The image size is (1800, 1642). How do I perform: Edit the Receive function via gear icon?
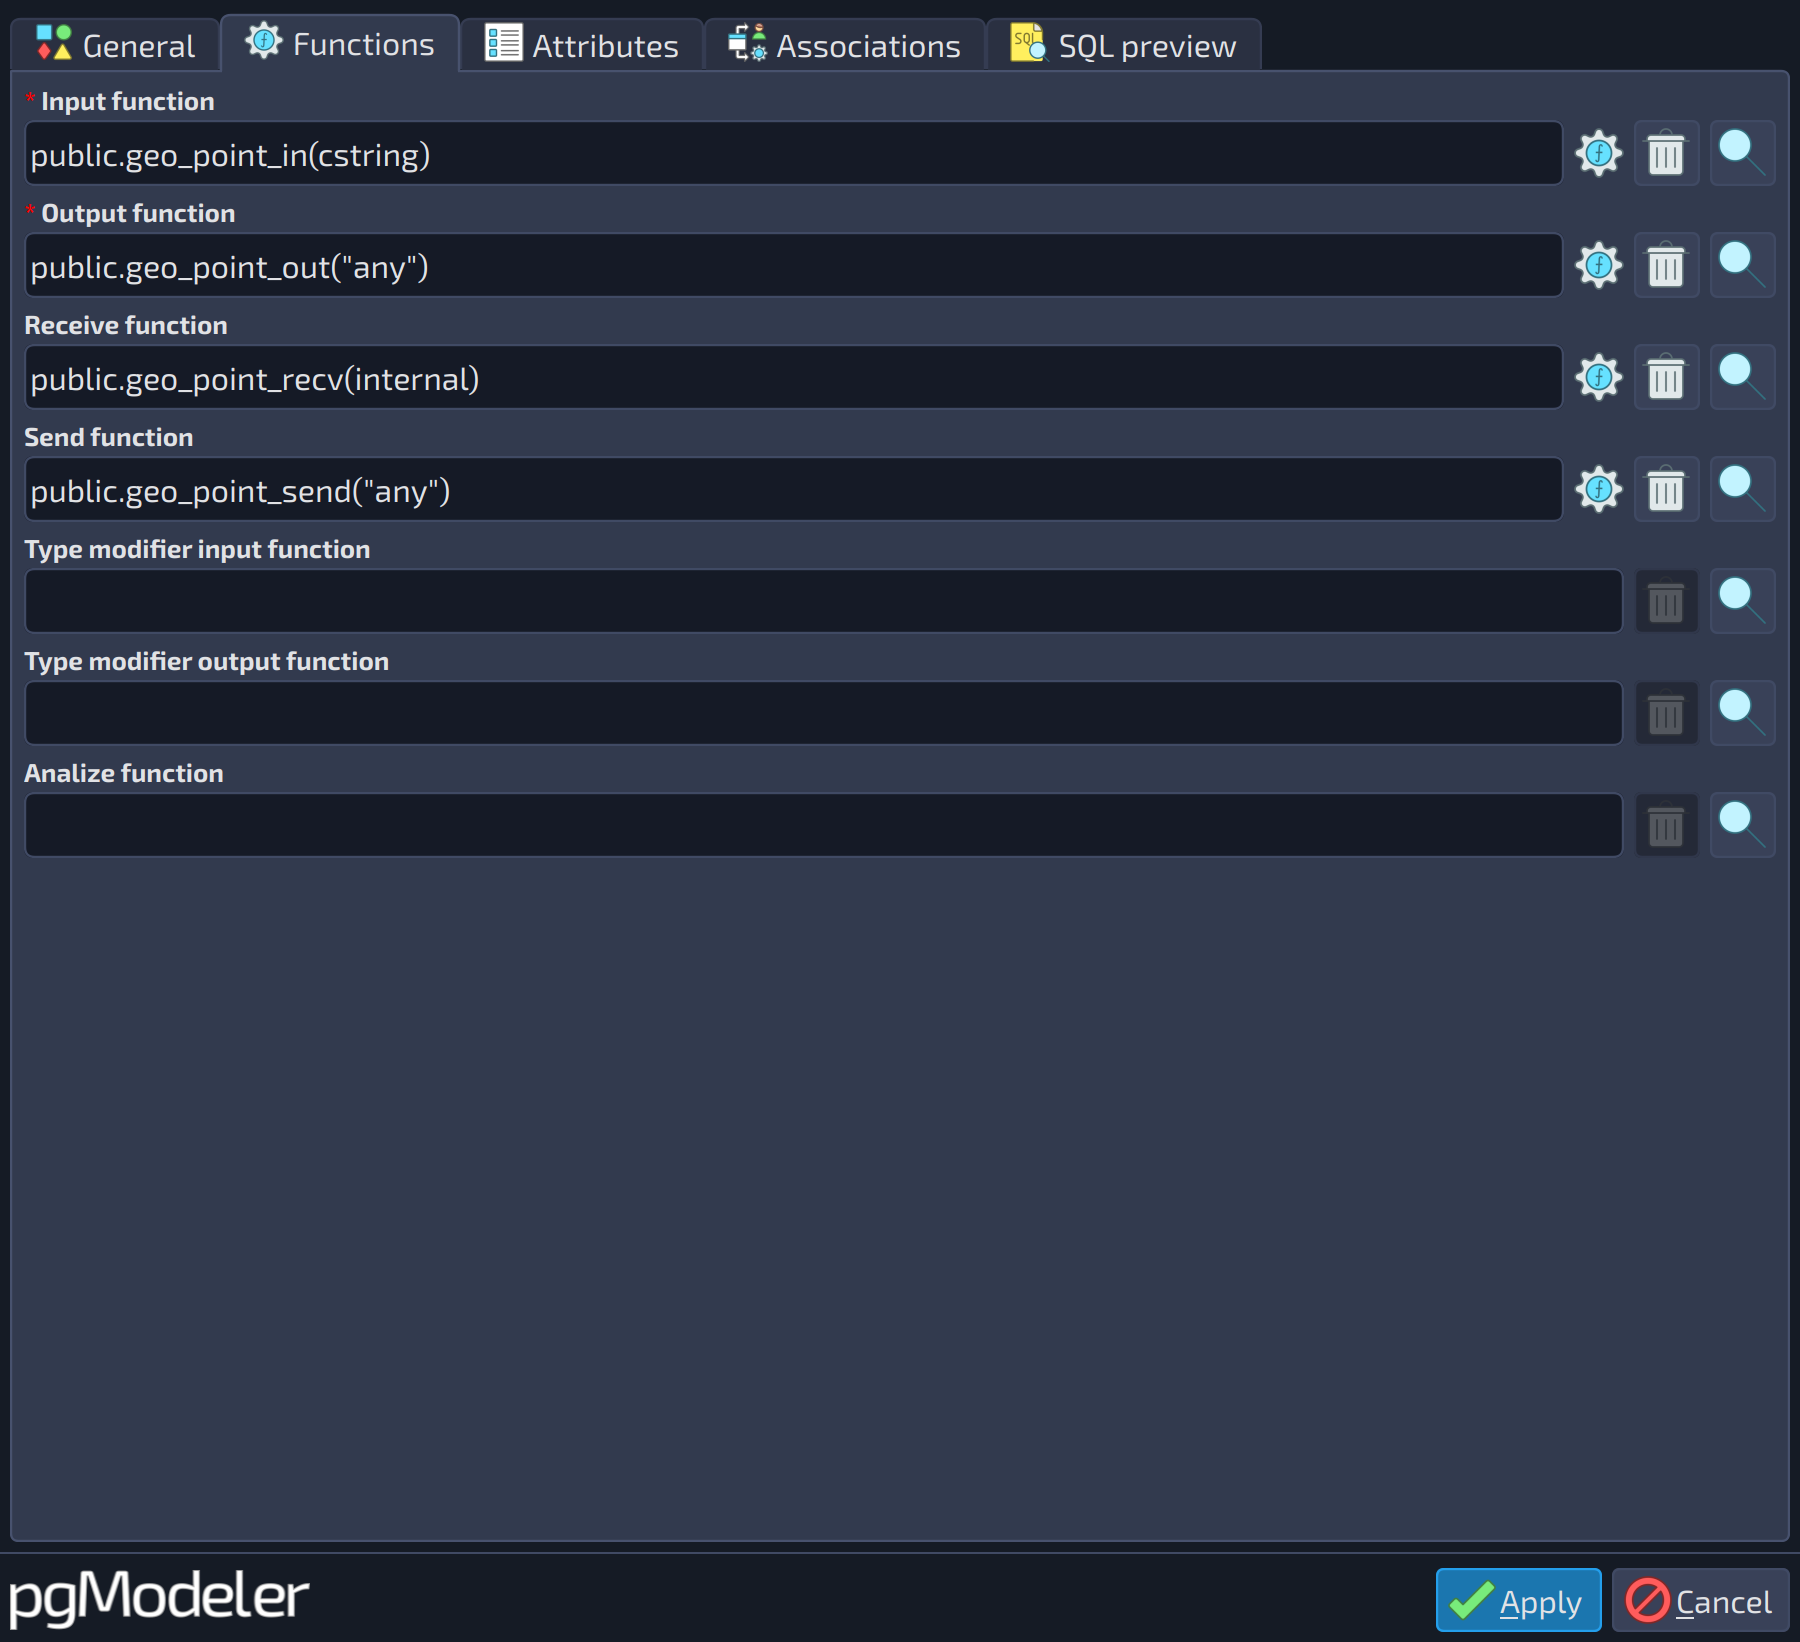pyautogui.click(x=1599, y=378)
